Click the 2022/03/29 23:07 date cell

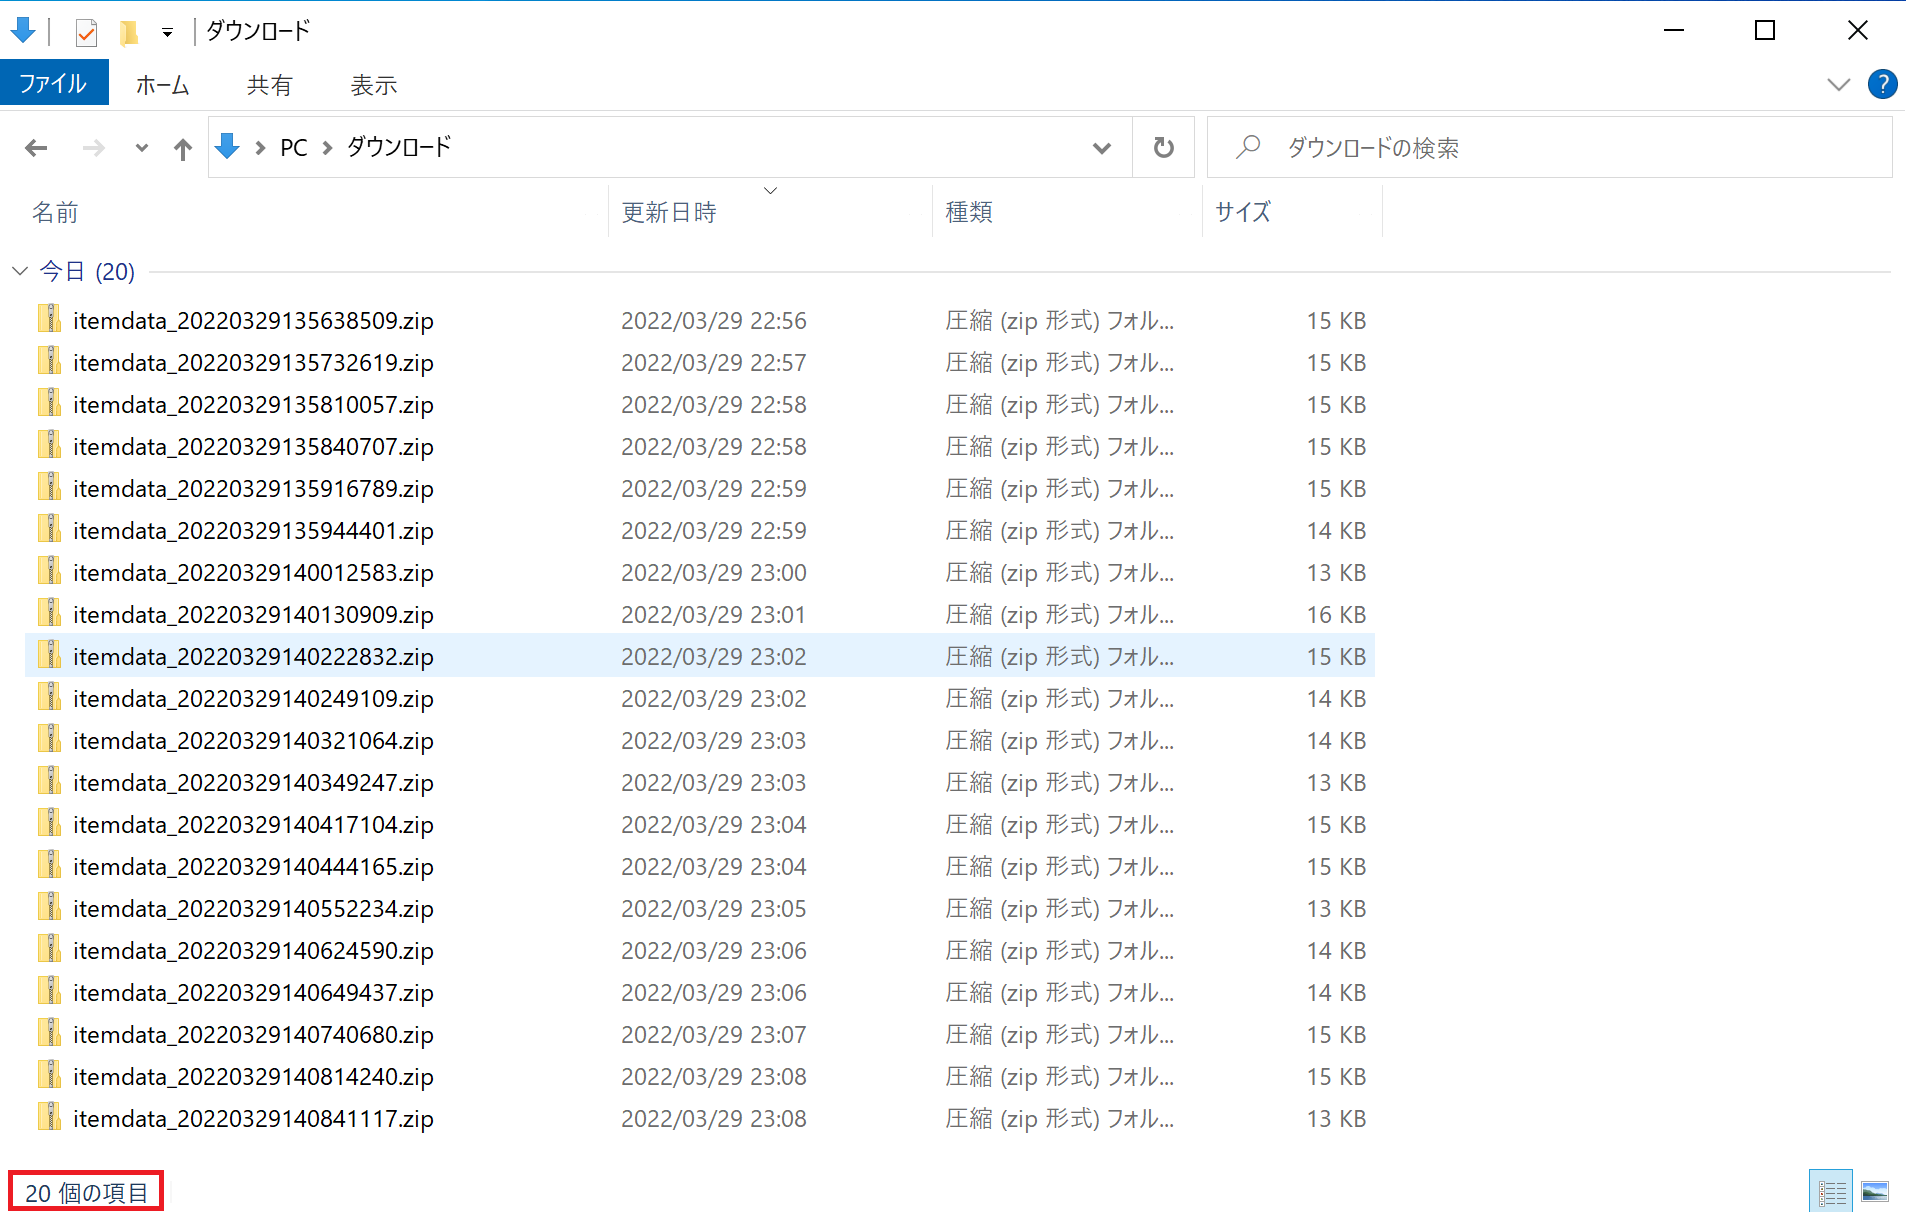pyautogui.click(x=714, y=1035)
